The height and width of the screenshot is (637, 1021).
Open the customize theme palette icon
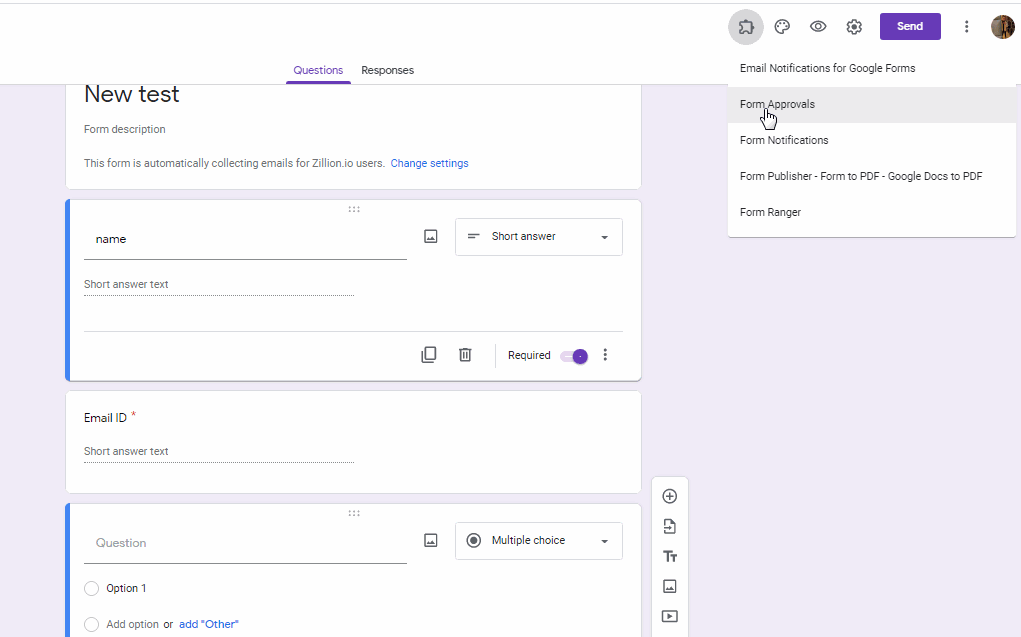(x=782, y=27)
